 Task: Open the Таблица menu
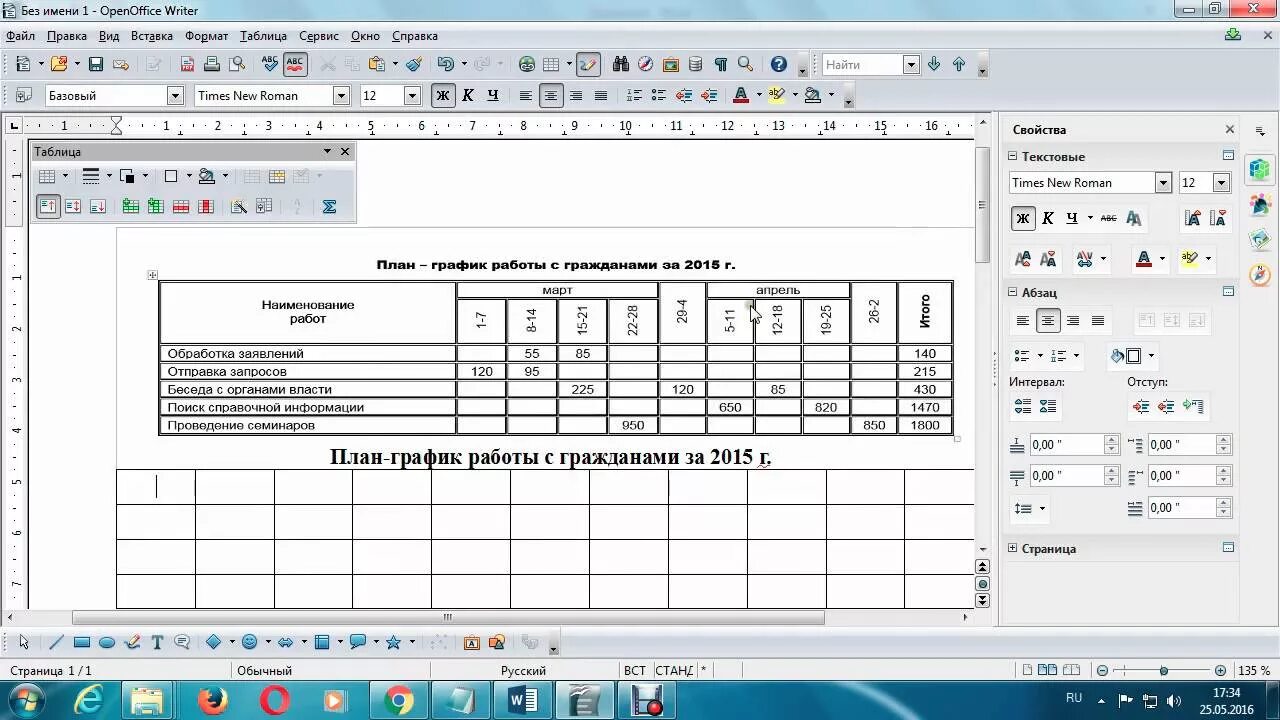264,36
